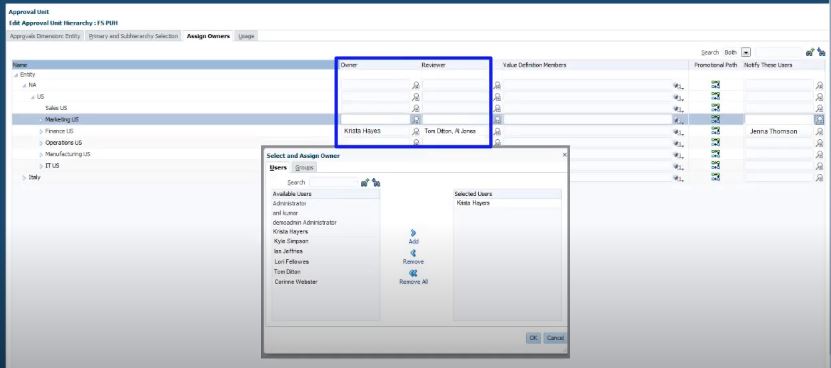Open notify users selector for NA row
831x368 pixels.
pyautogui.click(x=819, y=85)
